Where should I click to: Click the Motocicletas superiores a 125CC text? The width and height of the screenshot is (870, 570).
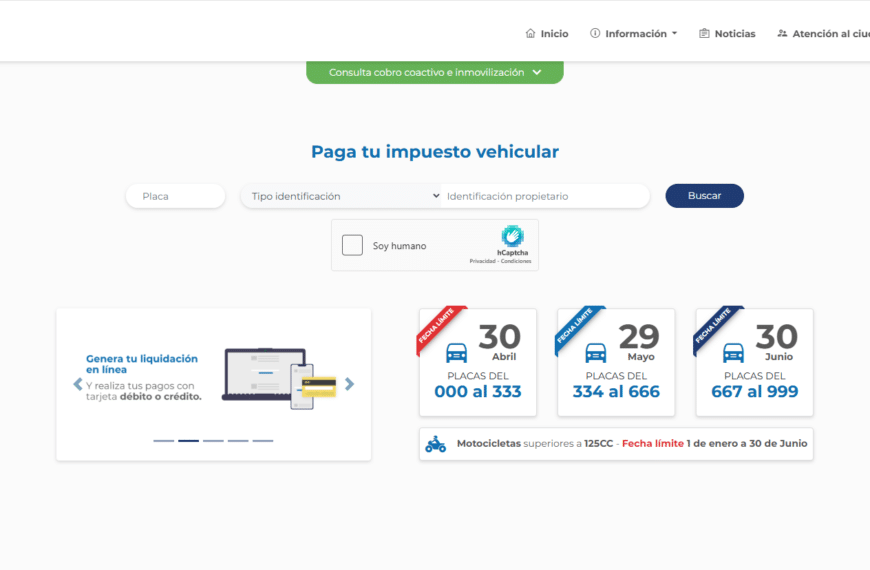point(535,443)
